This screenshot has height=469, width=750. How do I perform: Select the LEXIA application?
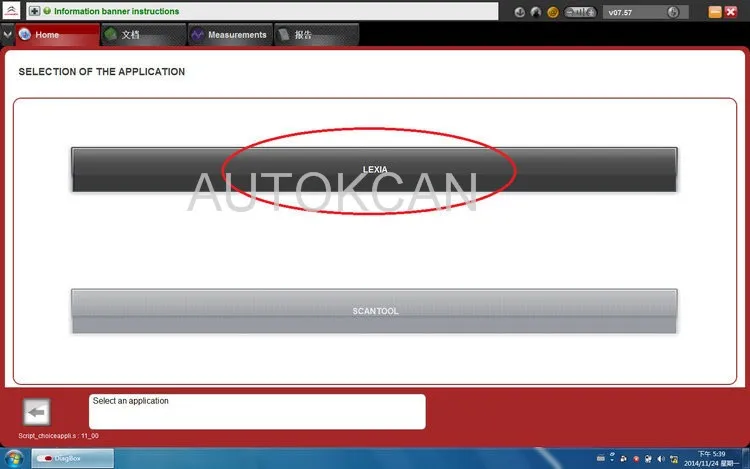[x=375, y=170]
